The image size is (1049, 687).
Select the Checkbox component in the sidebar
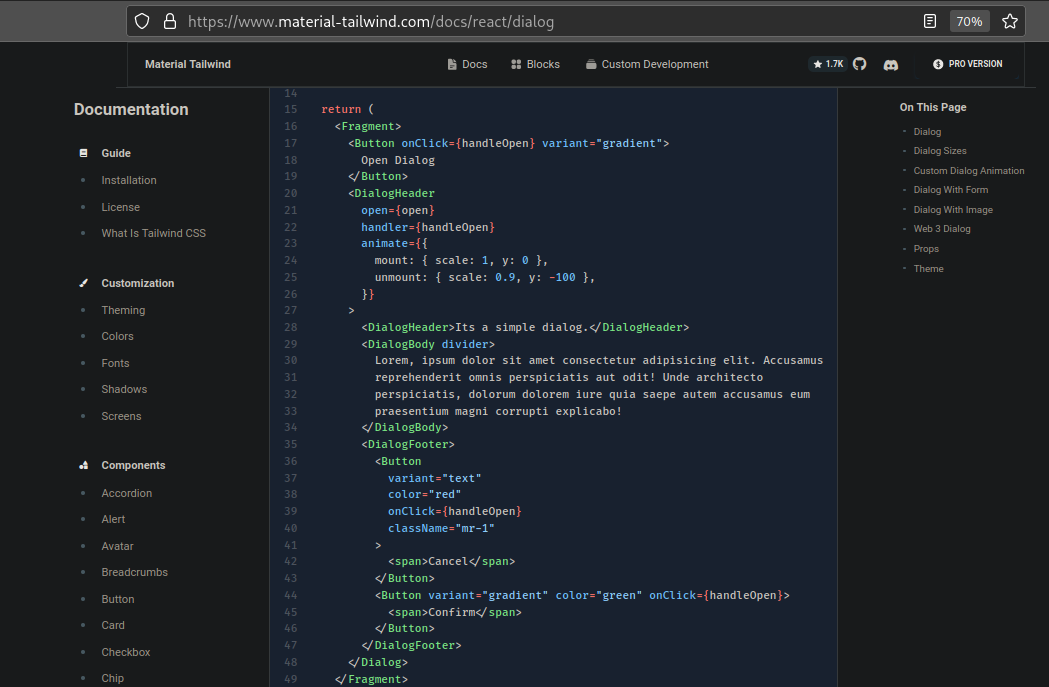pyautogui.click(x=125, y=651)
